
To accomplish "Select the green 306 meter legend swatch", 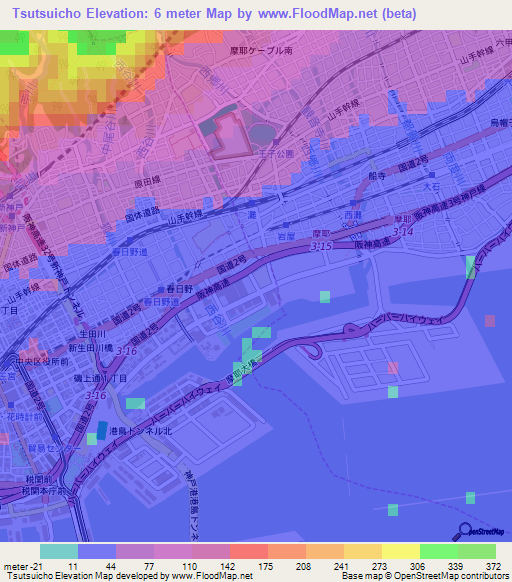I will [x=439, y=551].
